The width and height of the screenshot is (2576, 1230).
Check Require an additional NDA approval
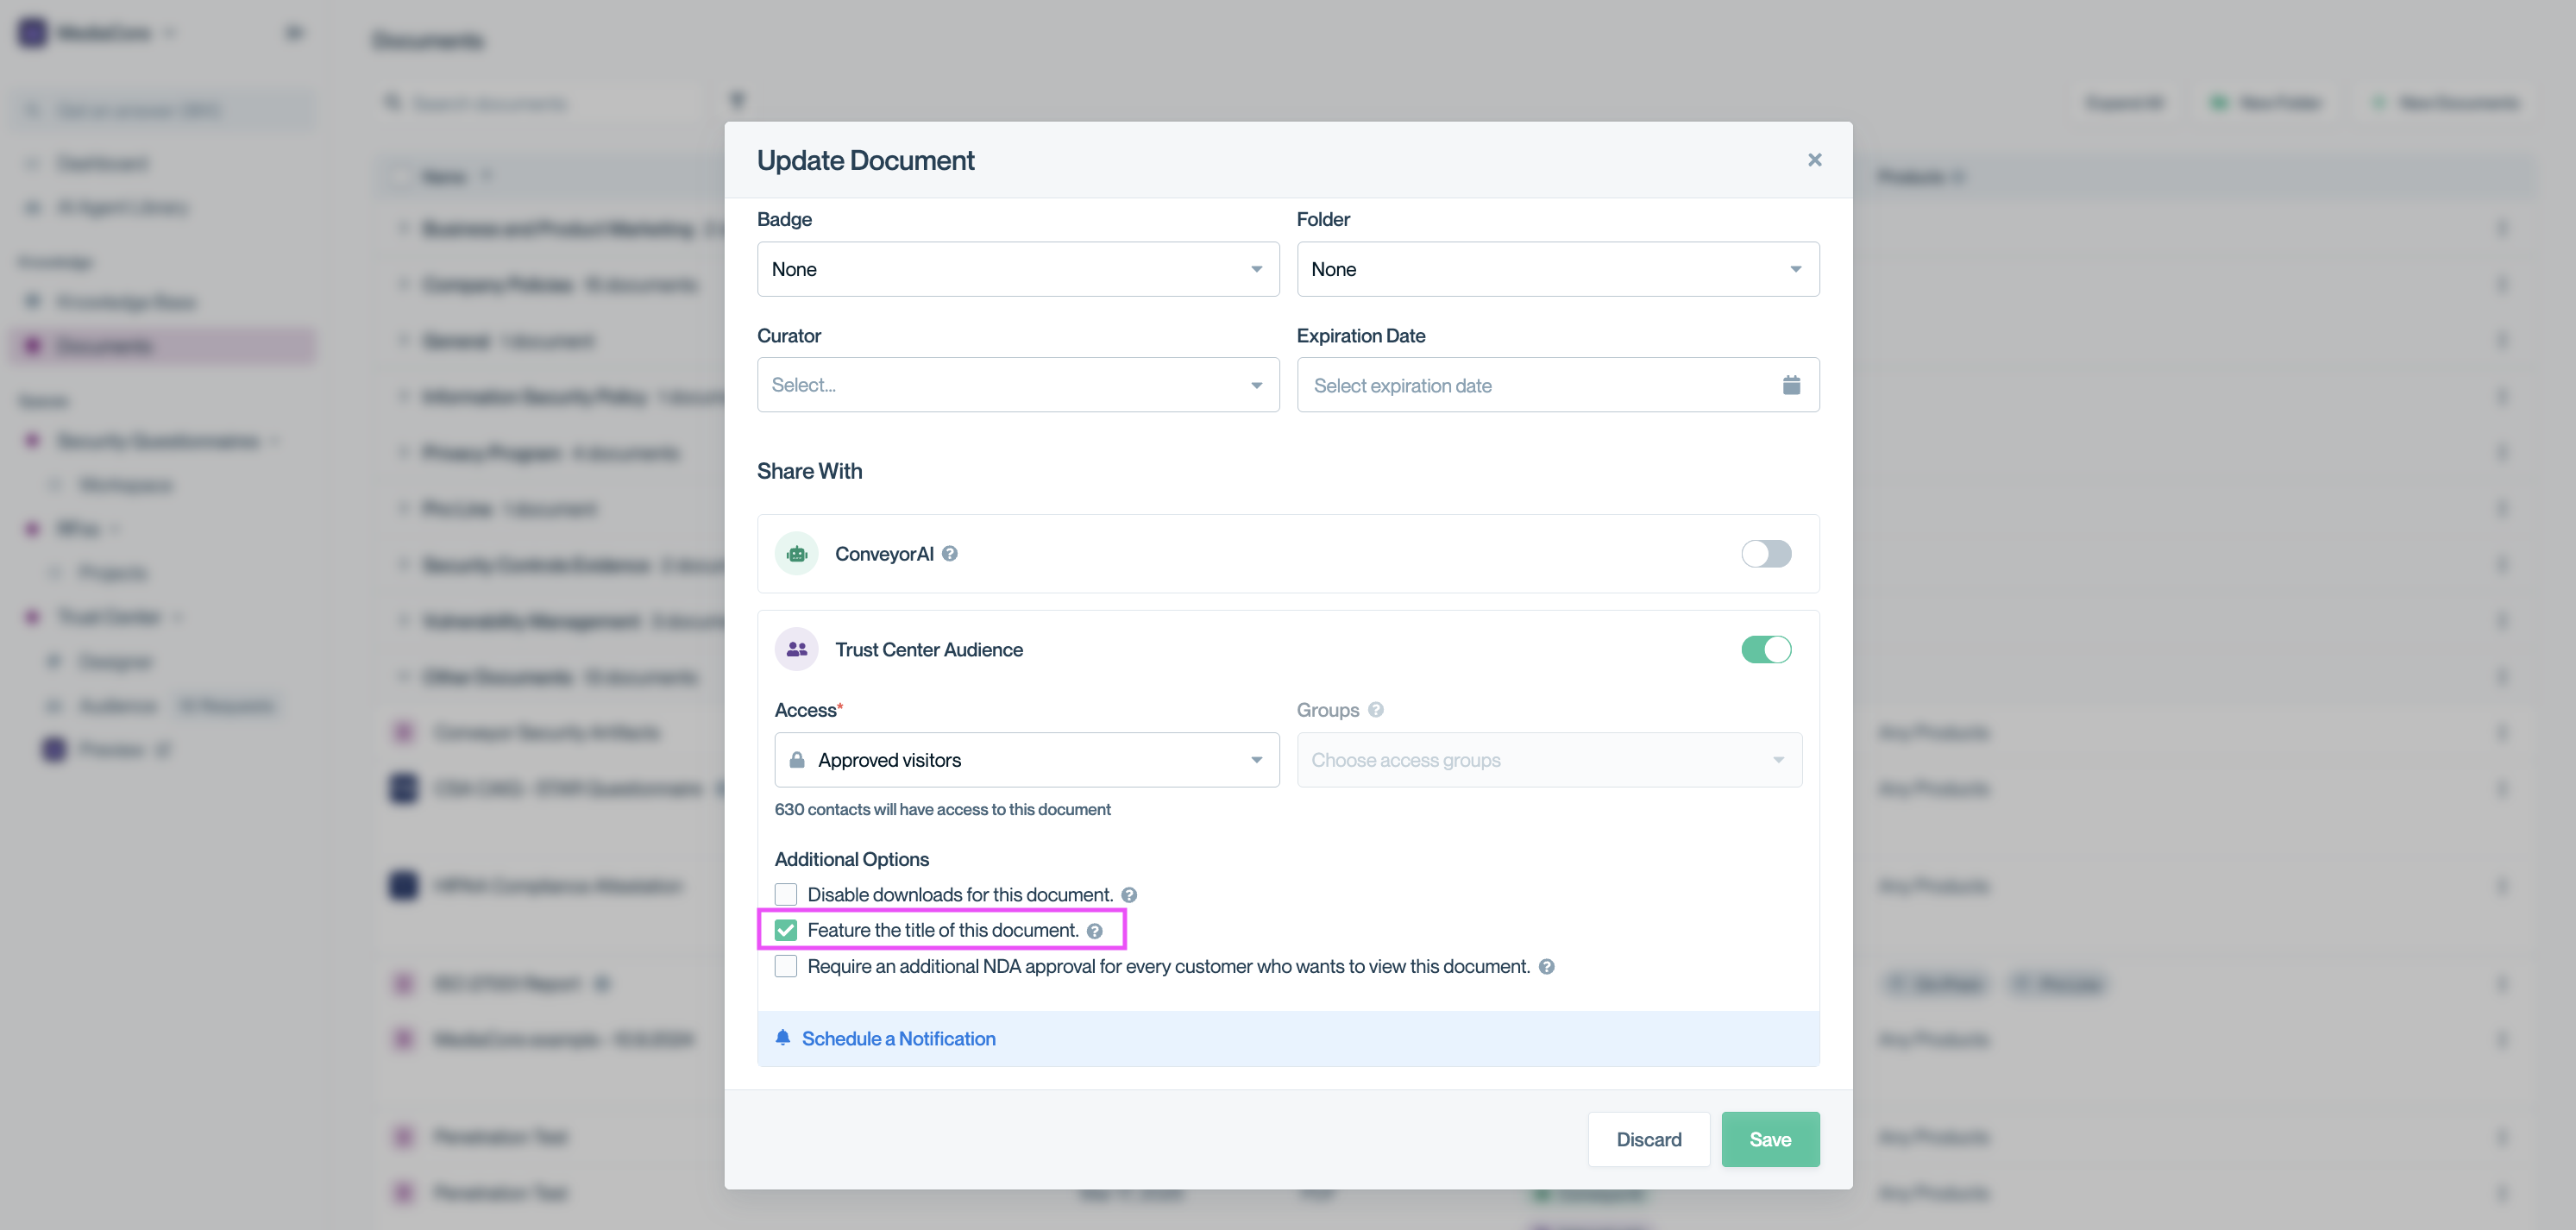coord(786,966)
